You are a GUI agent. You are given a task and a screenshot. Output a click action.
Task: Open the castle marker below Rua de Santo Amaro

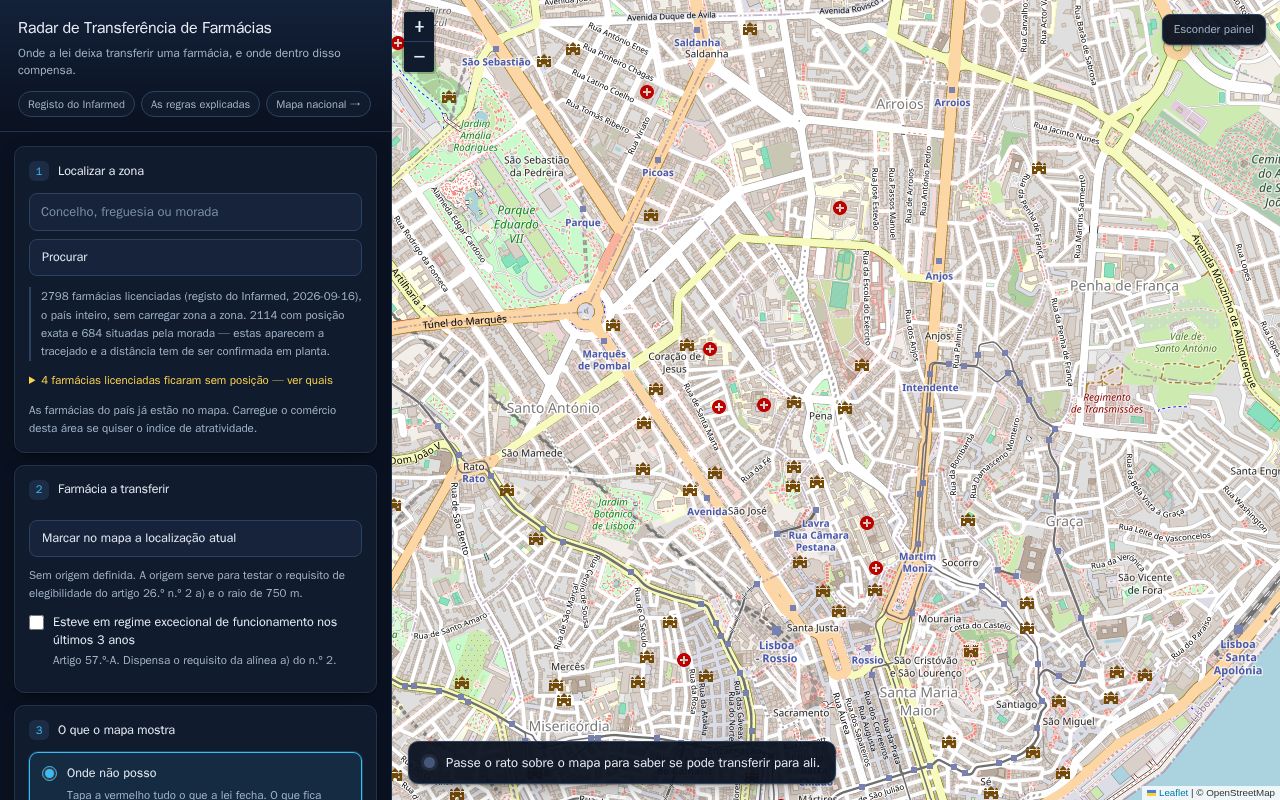[462, 683]
